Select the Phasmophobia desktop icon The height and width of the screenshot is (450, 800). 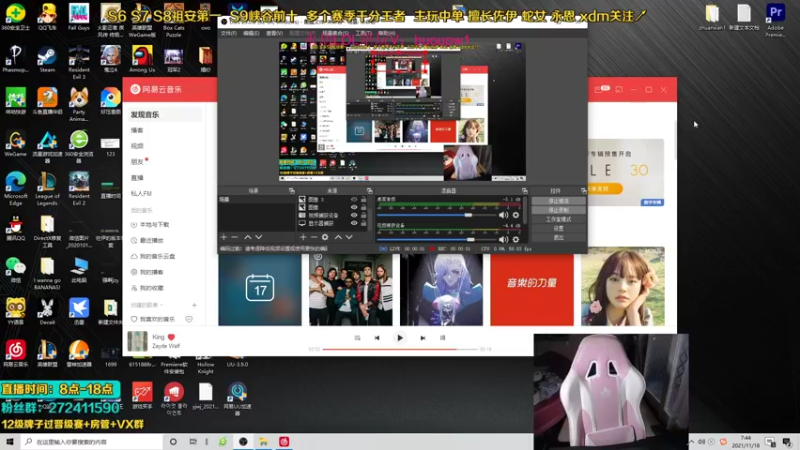point(16,60)
